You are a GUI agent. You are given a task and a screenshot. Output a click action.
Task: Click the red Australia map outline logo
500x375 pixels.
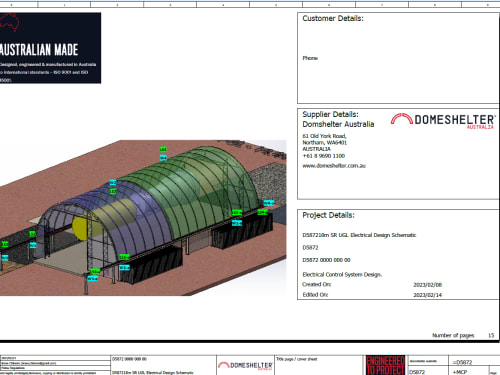pyautogui.click(x=9, y=22)
